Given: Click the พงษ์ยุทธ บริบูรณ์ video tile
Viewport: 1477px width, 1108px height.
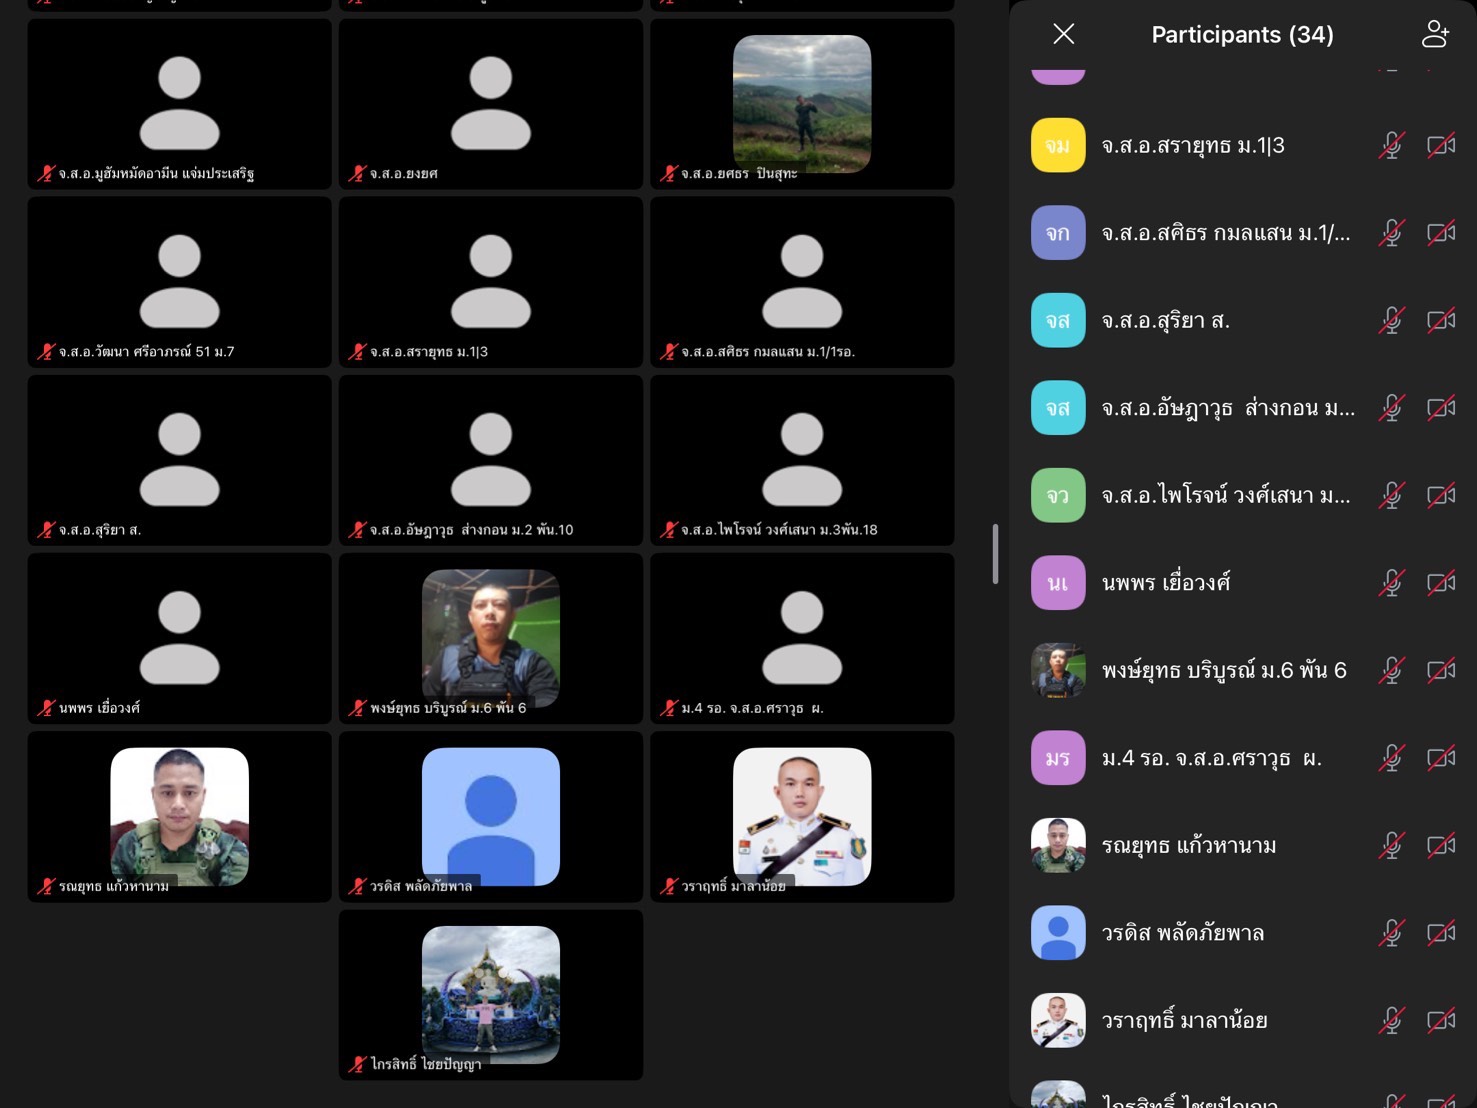Looking at the screenshot, I should click(490, 638).
